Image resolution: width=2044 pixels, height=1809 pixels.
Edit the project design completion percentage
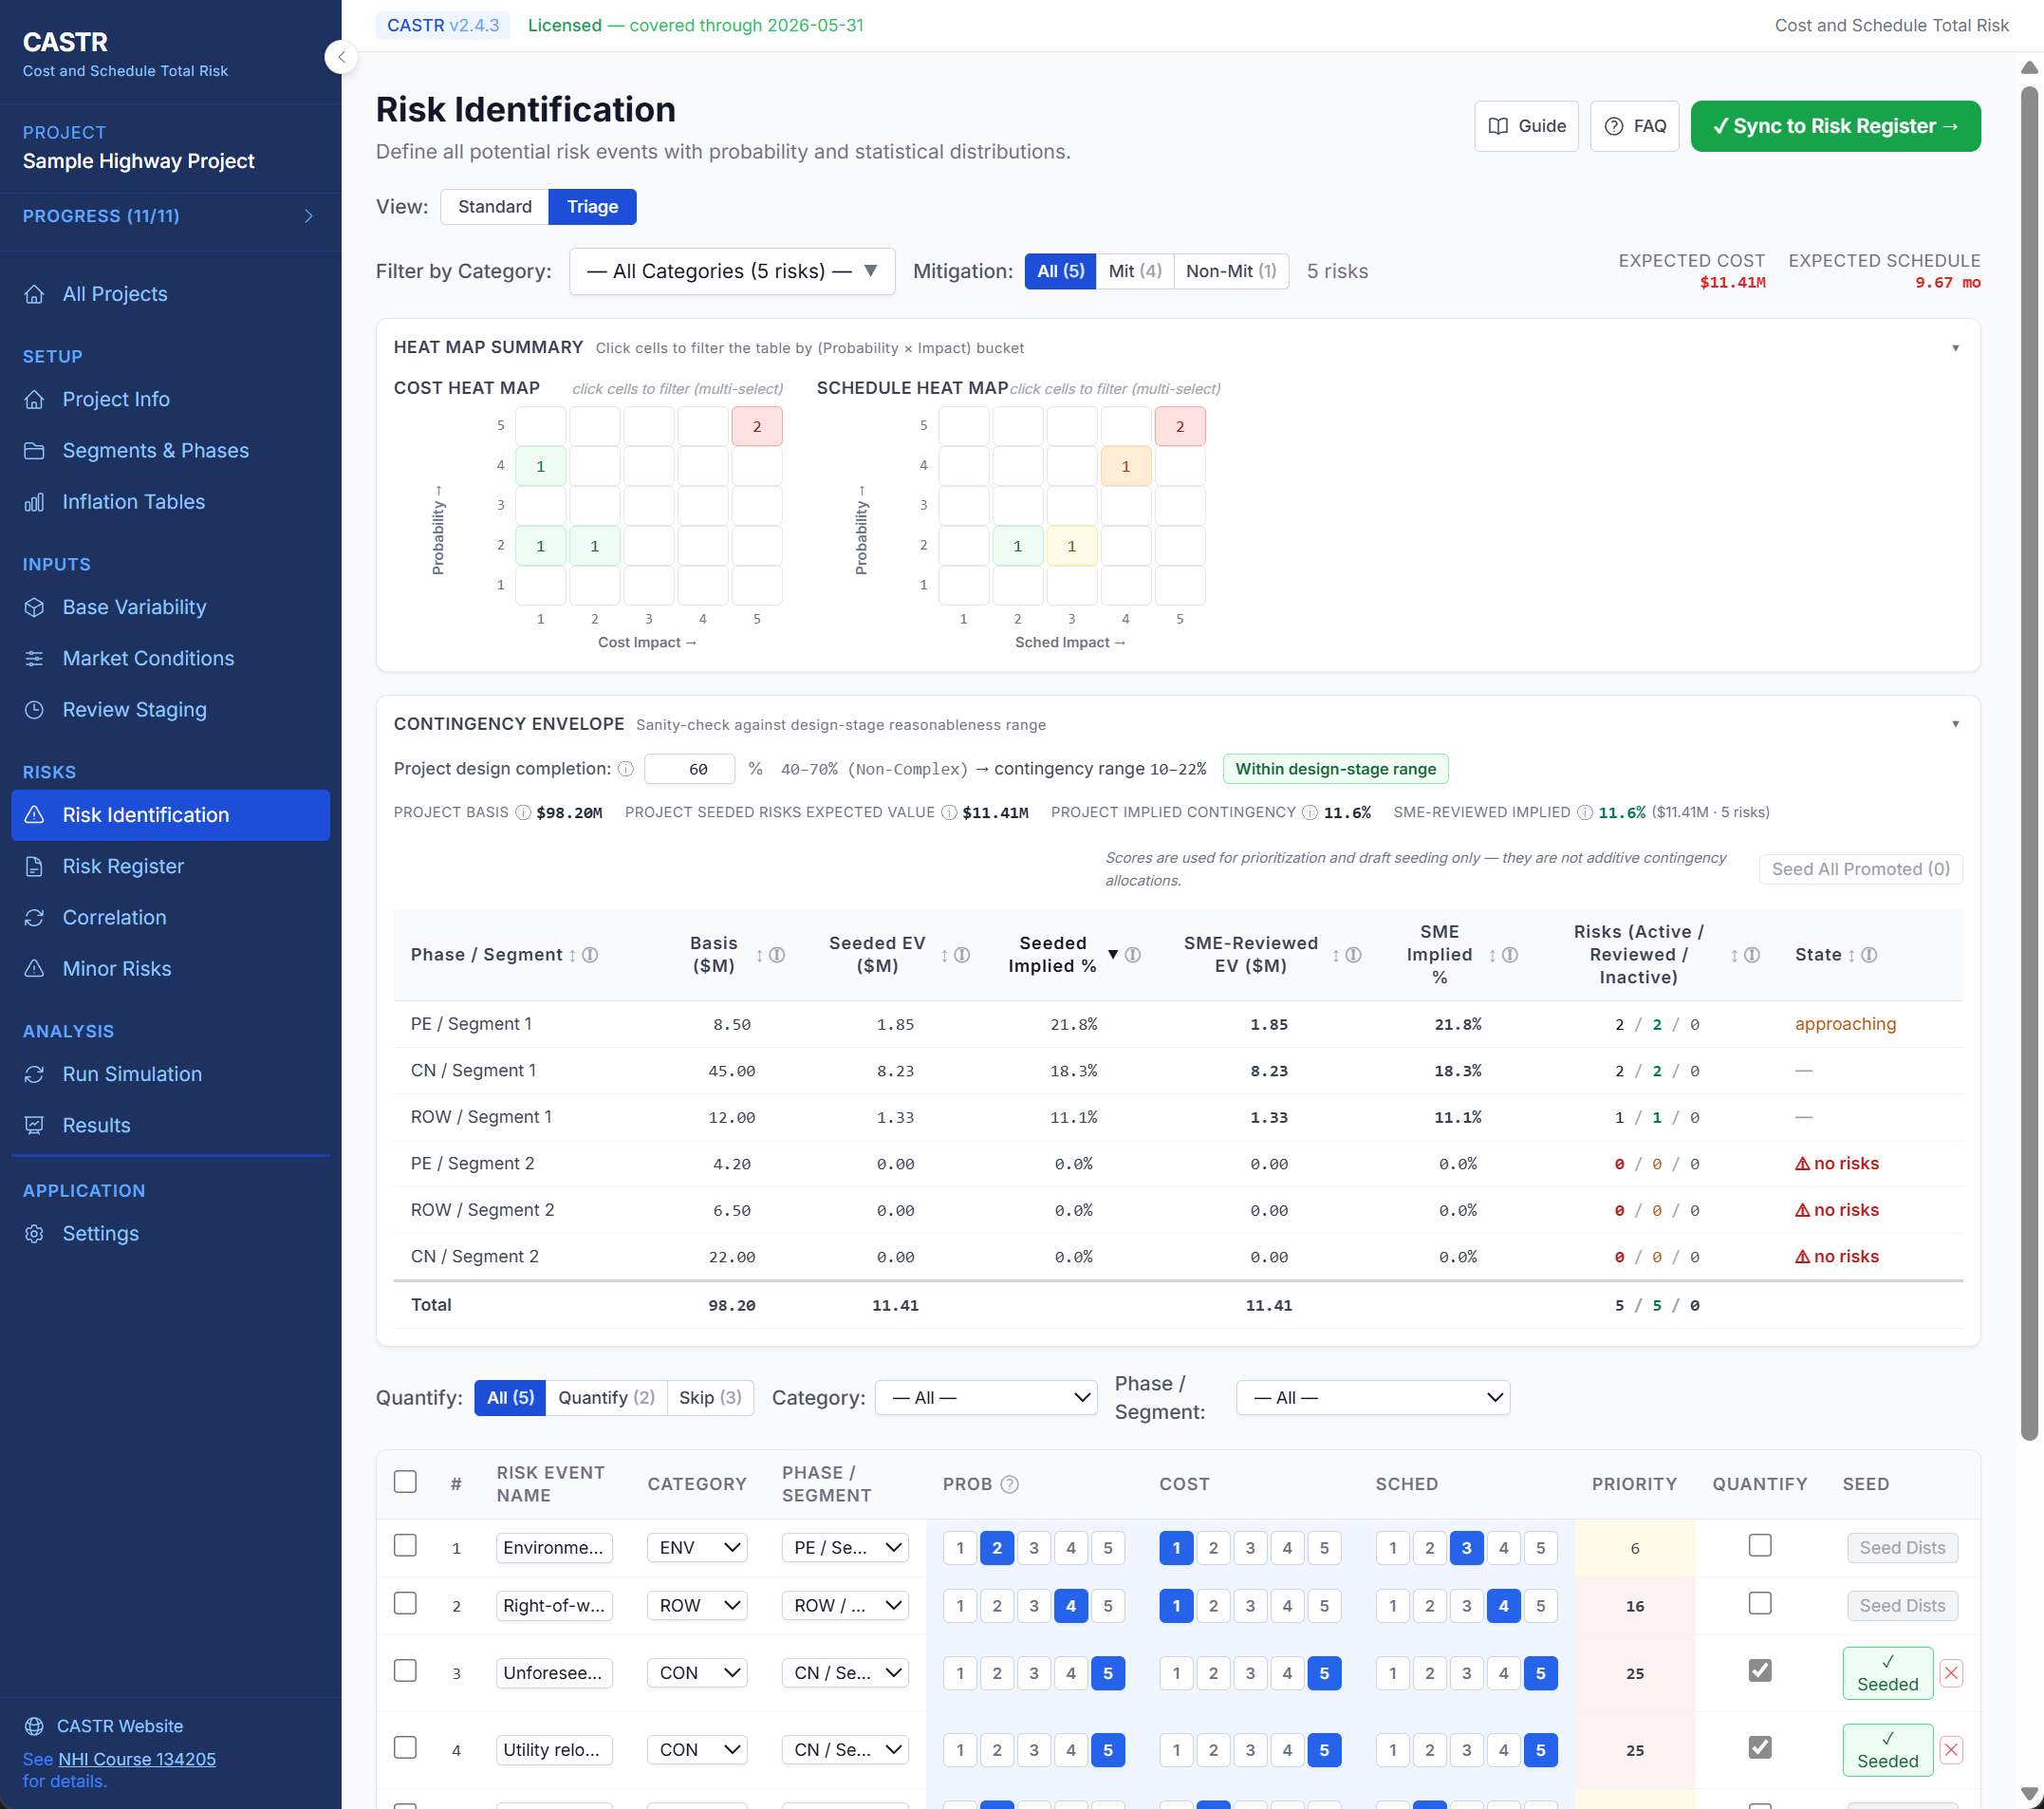point(689,768)
